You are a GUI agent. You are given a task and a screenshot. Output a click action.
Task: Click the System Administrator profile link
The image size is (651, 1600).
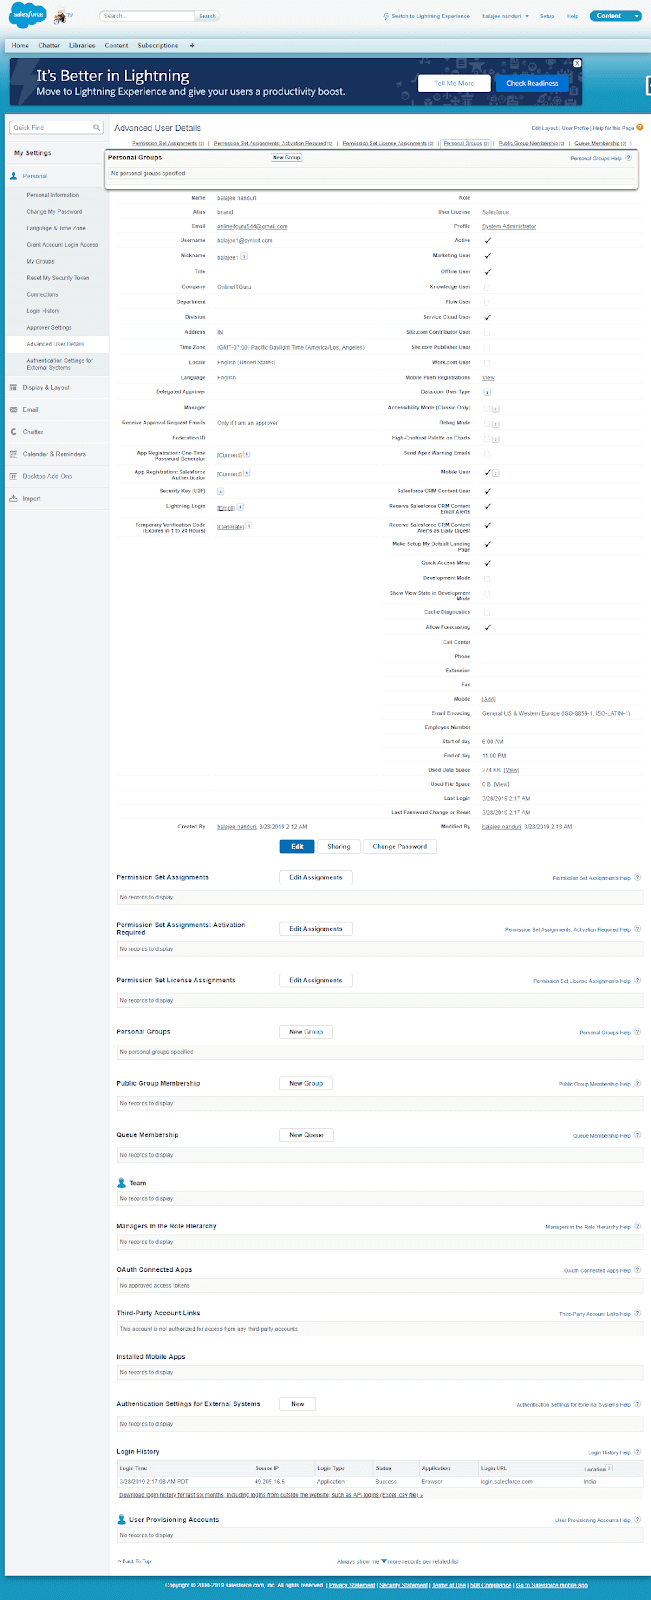point(509,226)
